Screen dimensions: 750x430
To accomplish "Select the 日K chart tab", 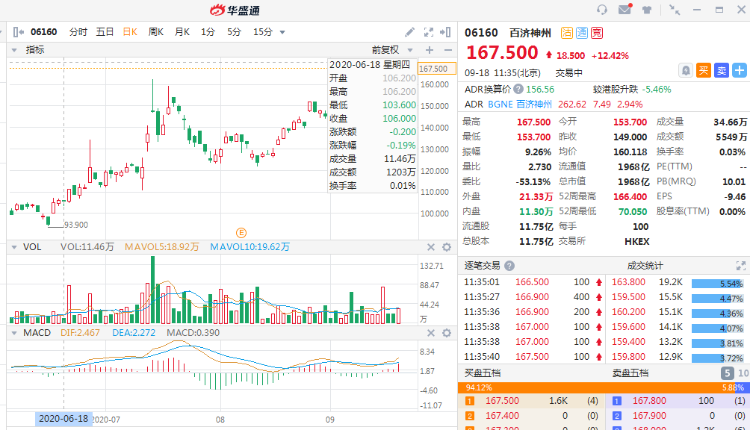I will pos(130,32).
